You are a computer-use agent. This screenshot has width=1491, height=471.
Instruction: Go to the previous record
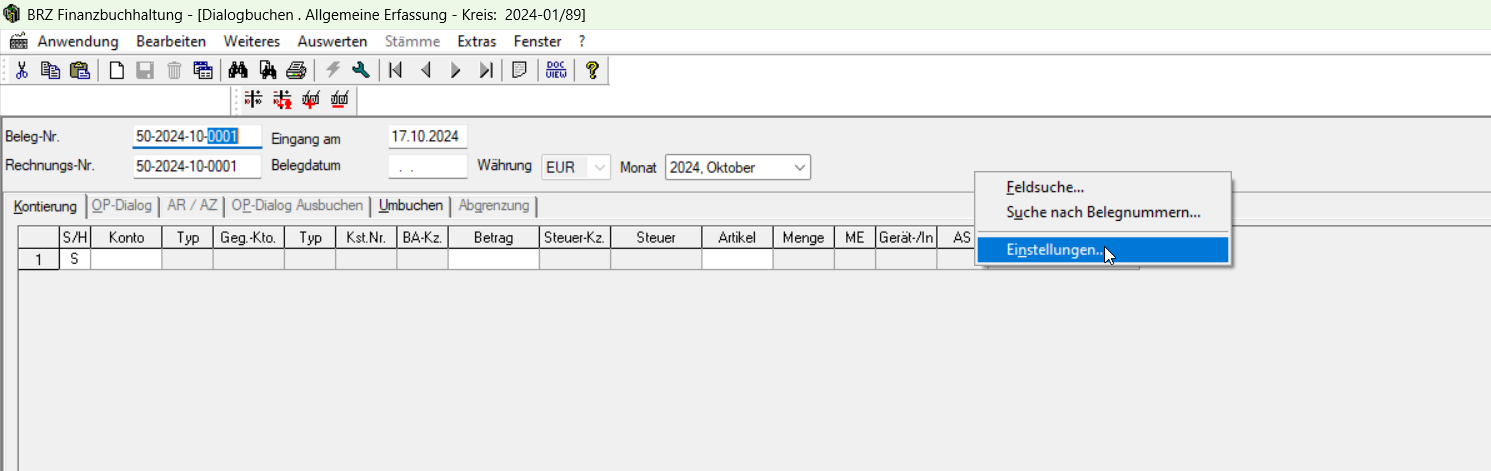[x=426, y=70]
